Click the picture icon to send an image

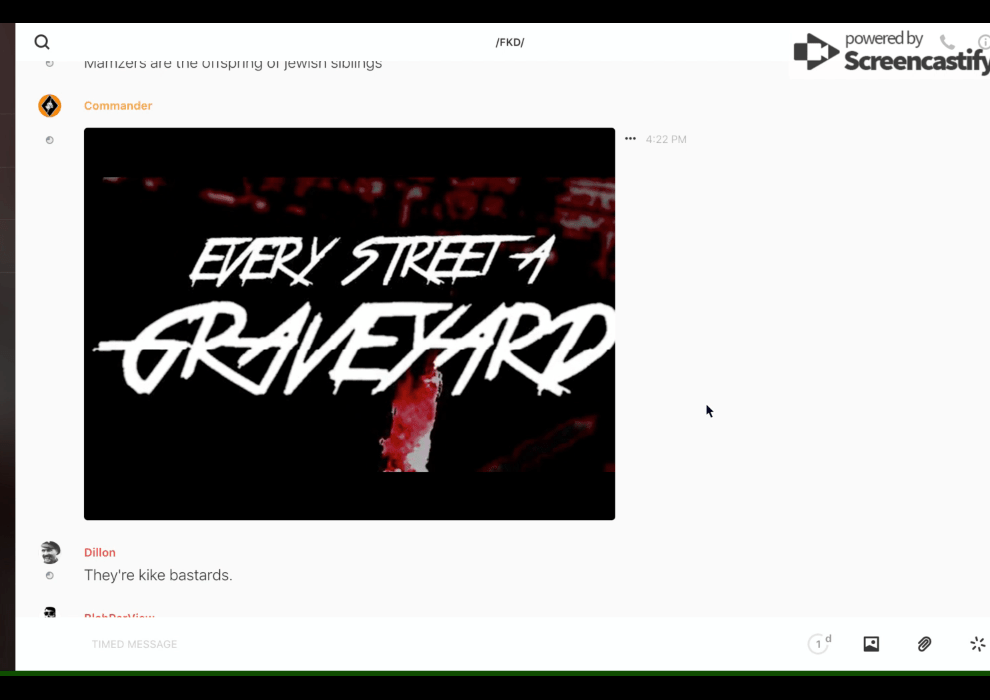[x=871, y=644]
